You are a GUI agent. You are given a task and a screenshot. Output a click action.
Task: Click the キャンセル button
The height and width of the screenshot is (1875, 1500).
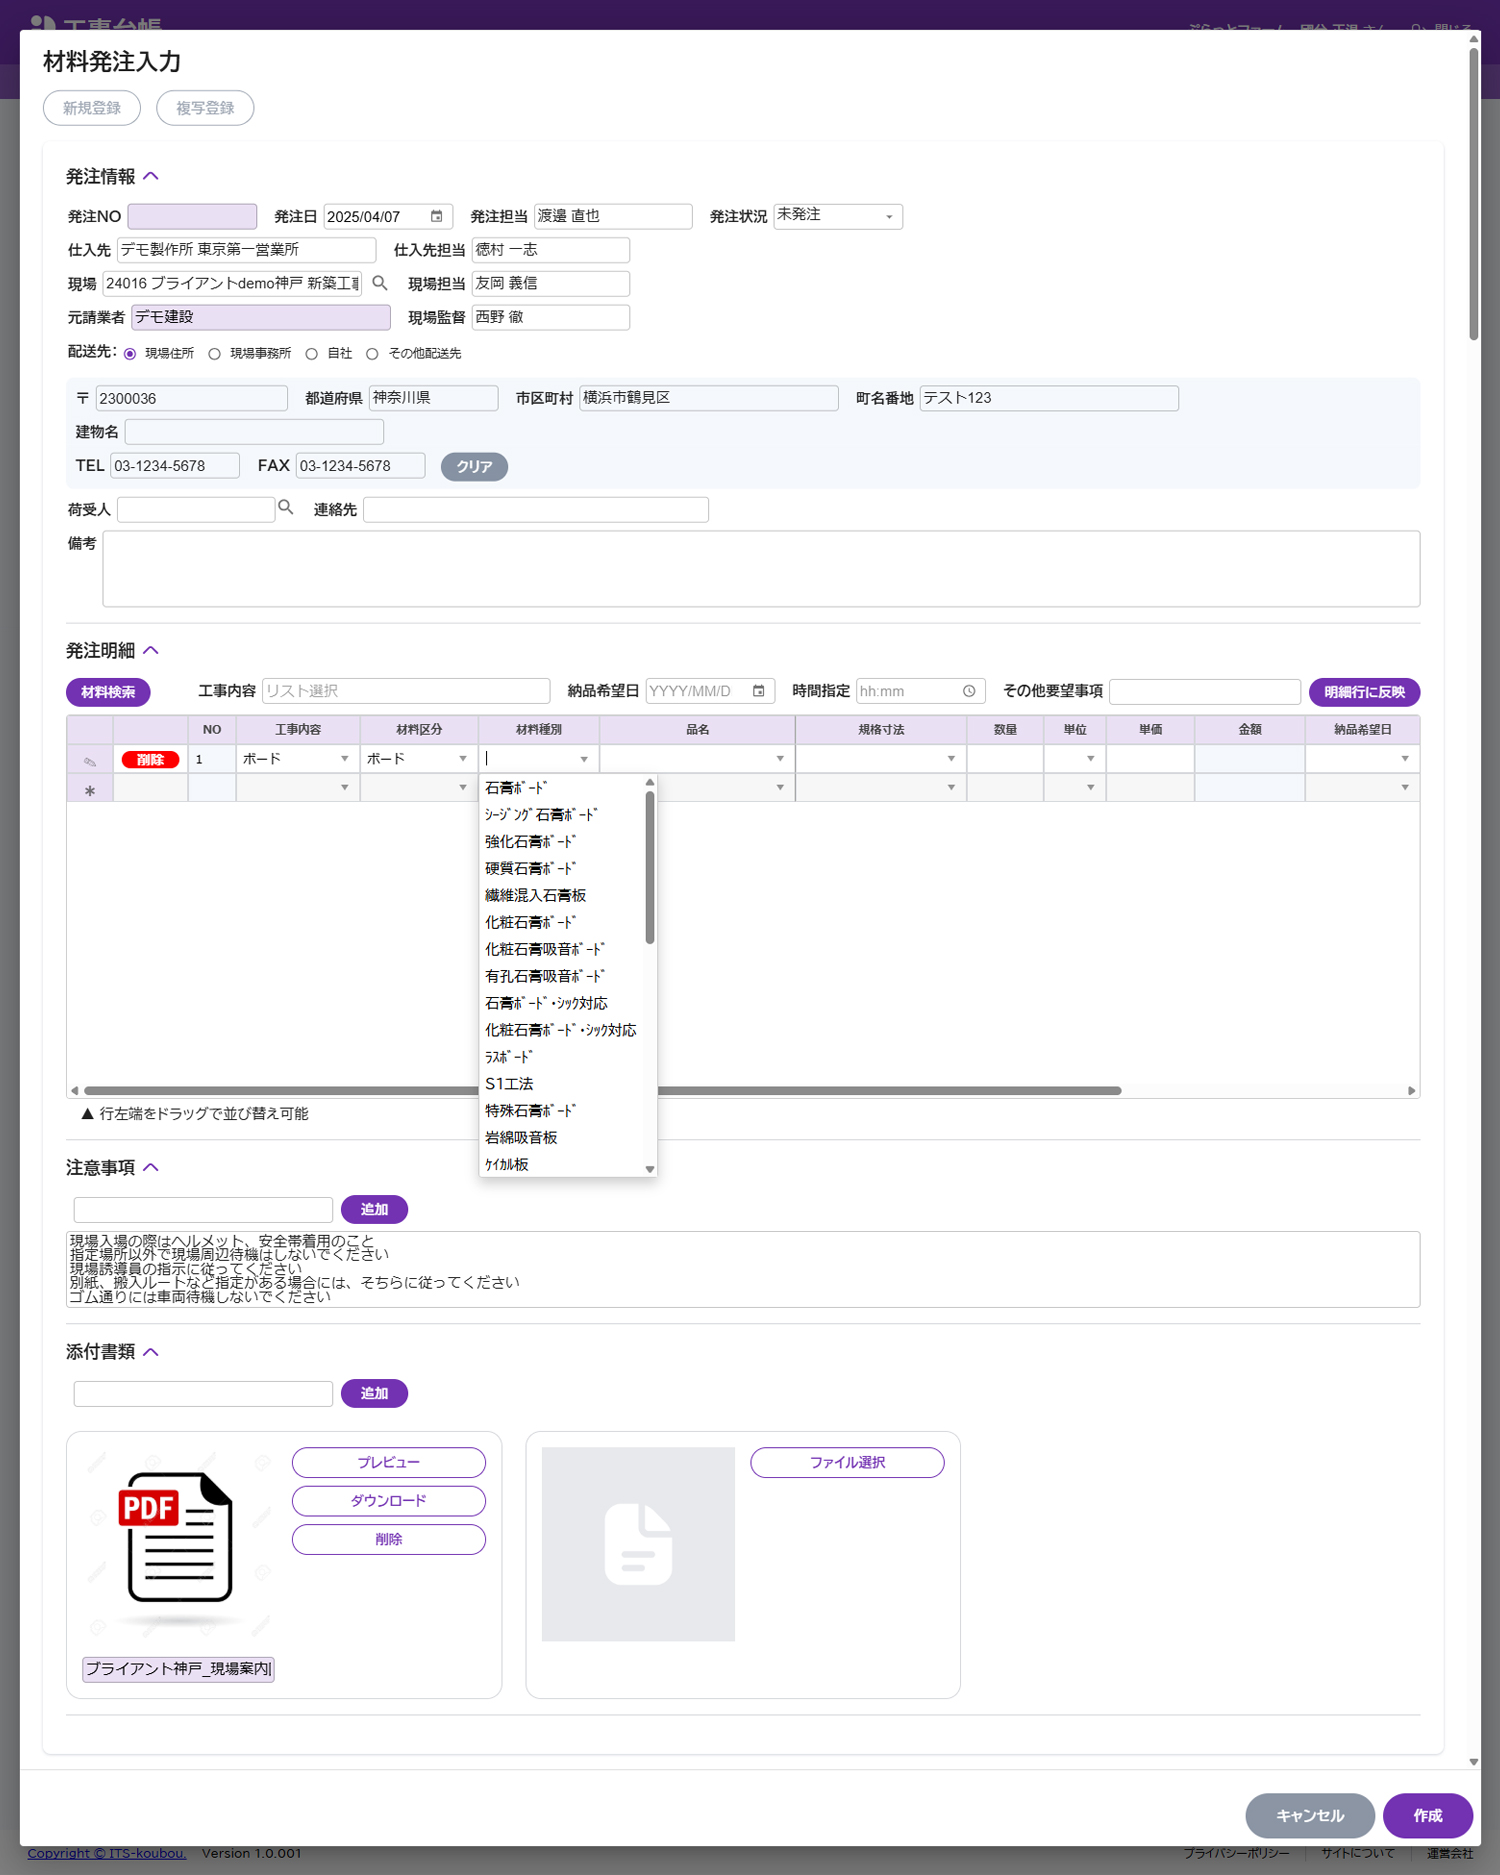pos(1310,1815)
